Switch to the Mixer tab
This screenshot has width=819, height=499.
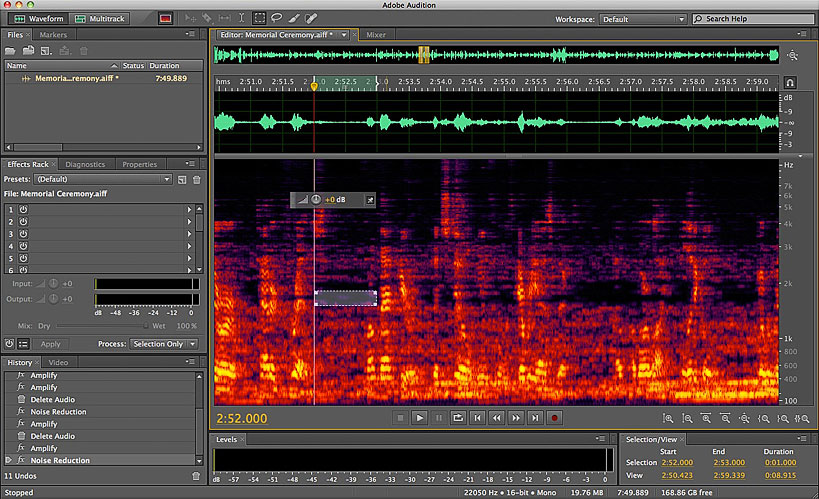[x=376, y=35]
